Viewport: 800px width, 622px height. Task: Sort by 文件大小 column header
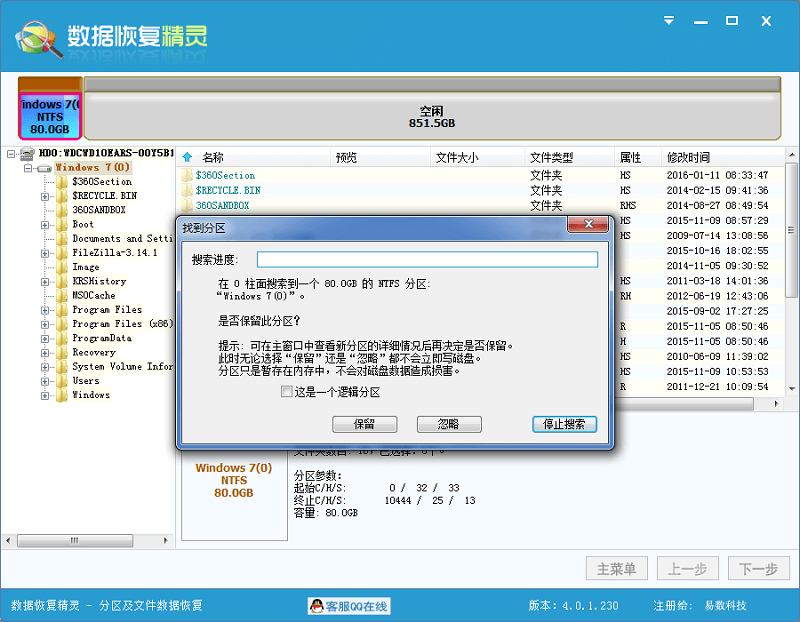(x=457, y=157)
